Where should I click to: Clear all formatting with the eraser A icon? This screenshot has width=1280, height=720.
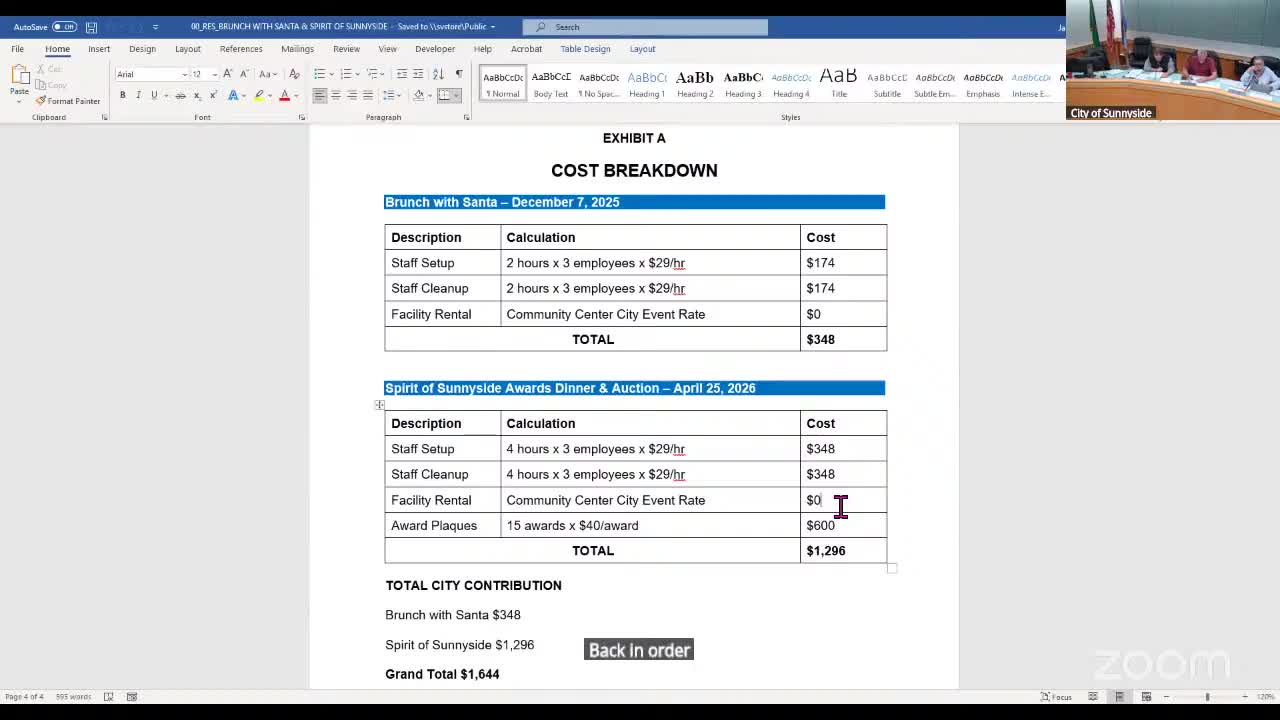(x=293, y=74)
